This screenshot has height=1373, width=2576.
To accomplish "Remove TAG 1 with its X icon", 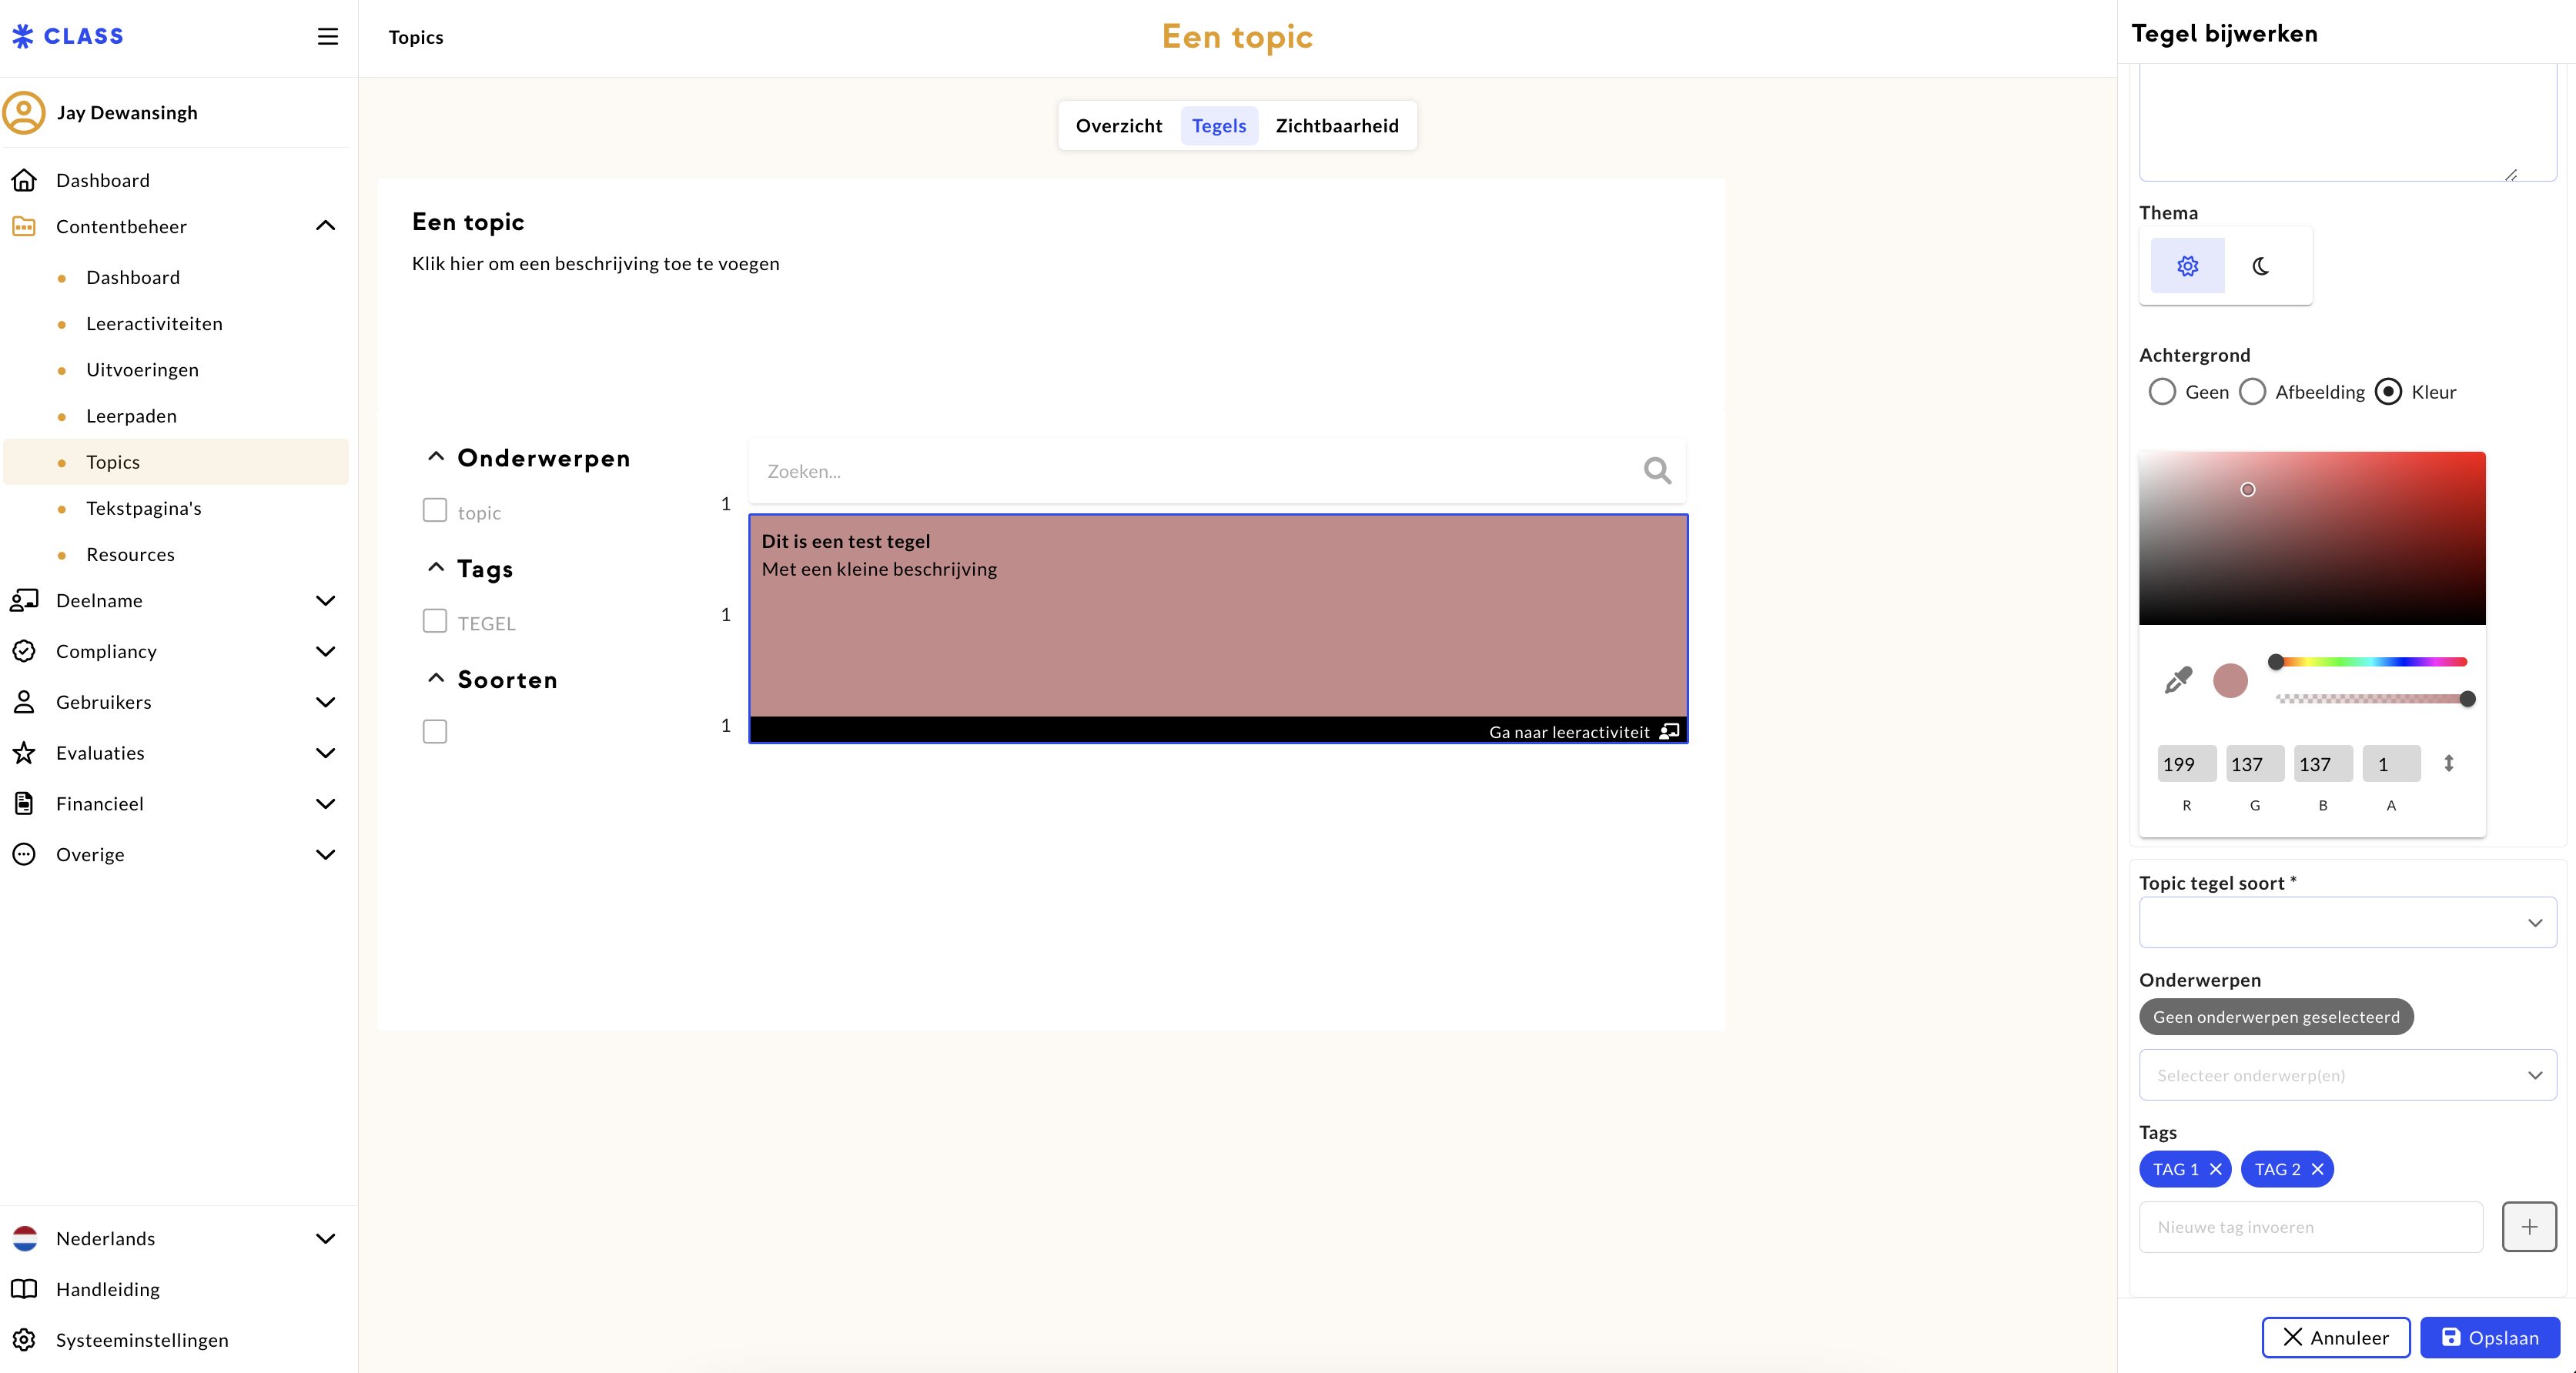I will 2216,1169.
